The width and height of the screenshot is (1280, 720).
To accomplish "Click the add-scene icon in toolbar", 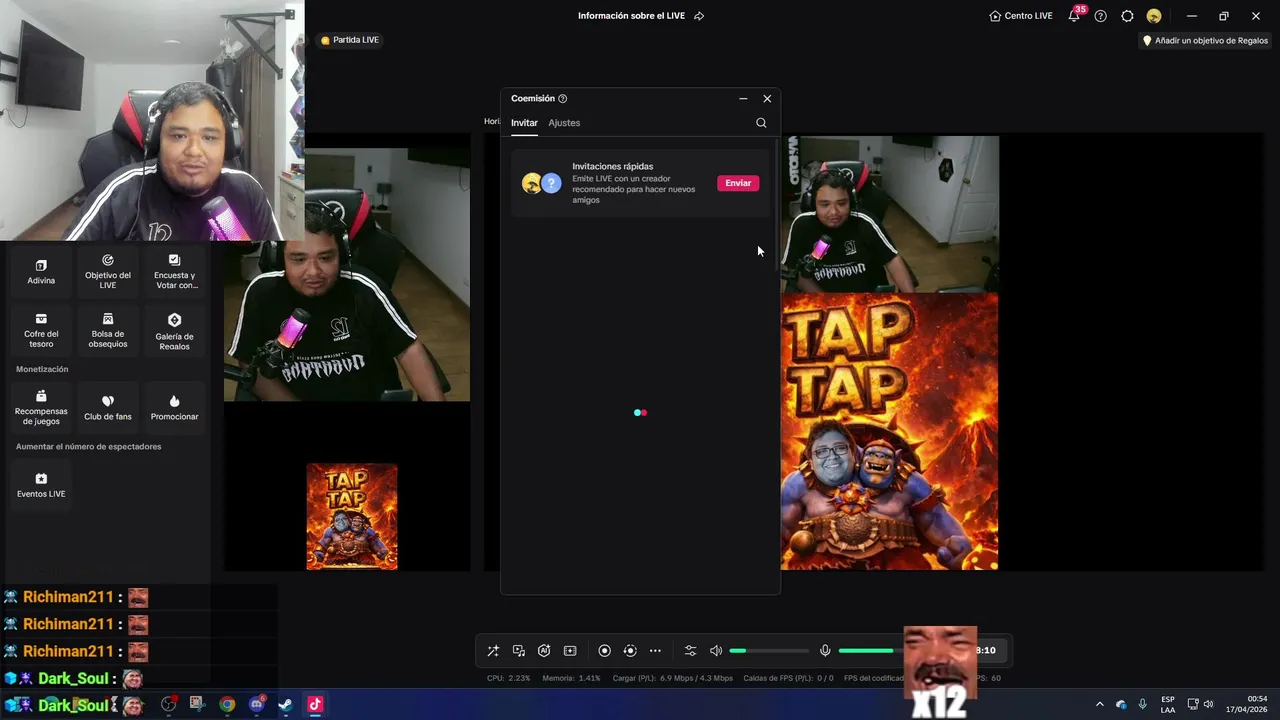I will coord(570,651).
